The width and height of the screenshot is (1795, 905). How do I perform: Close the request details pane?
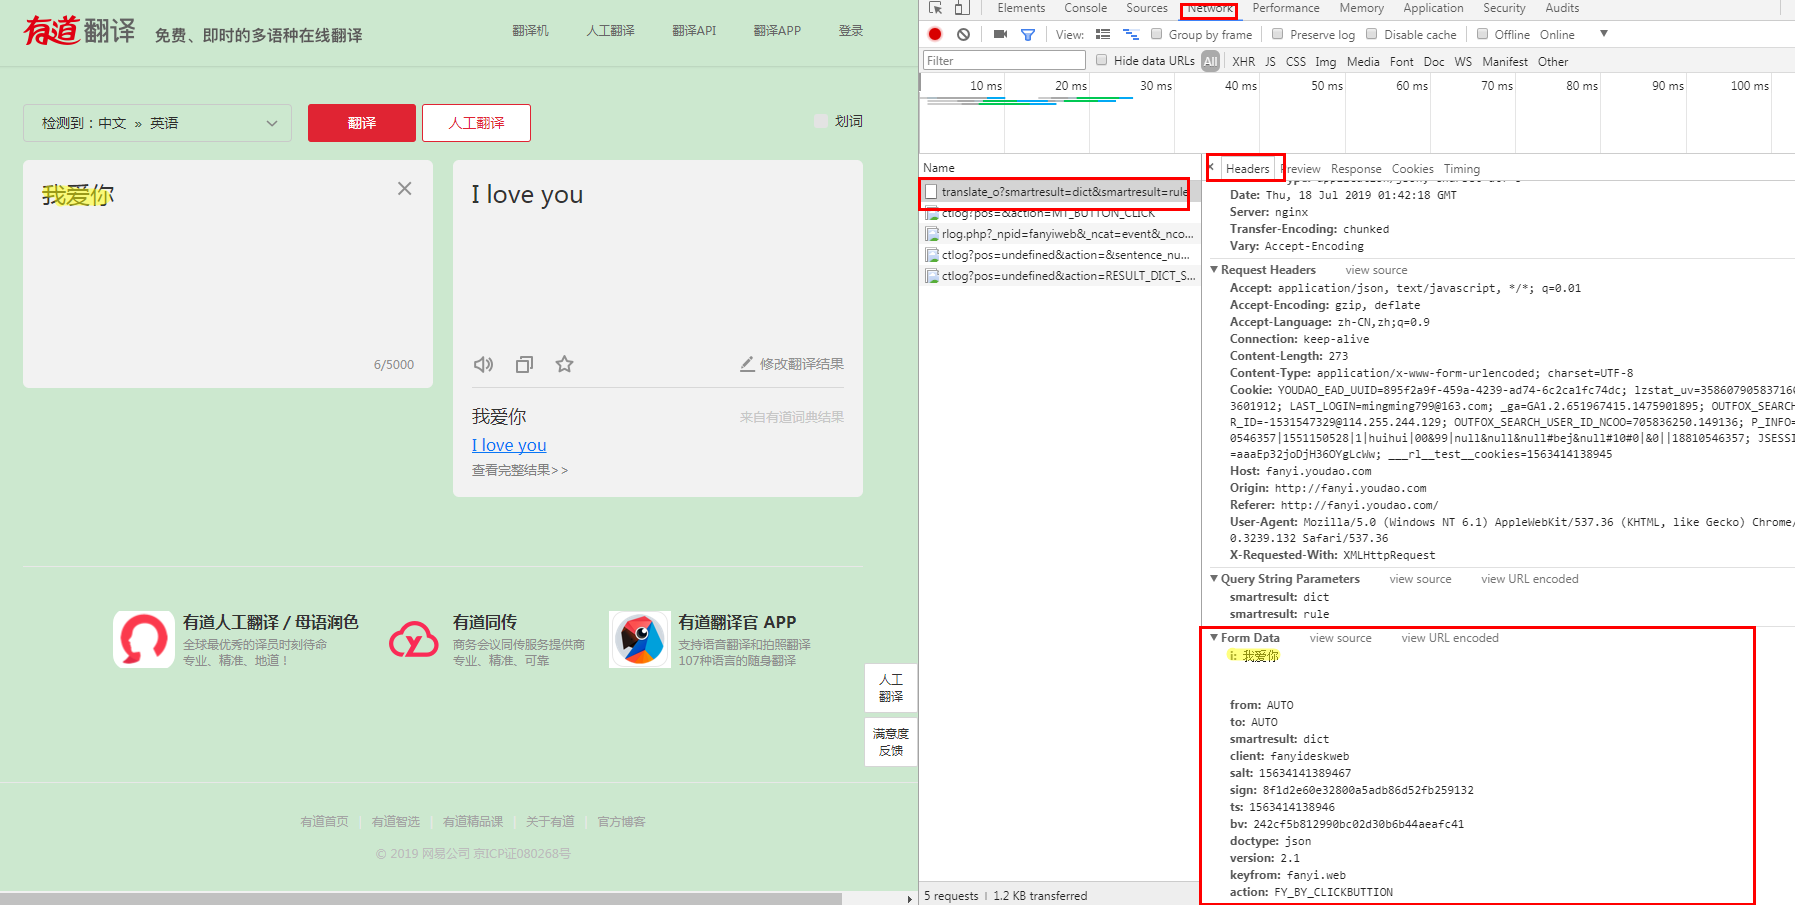pyautogui.click(x=1211, y=168)
